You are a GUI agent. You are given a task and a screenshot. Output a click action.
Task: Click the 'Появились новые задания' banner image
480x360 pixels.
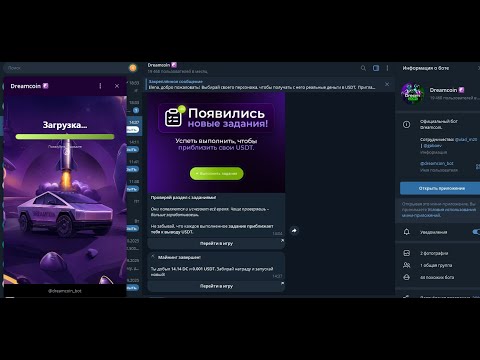216,142
